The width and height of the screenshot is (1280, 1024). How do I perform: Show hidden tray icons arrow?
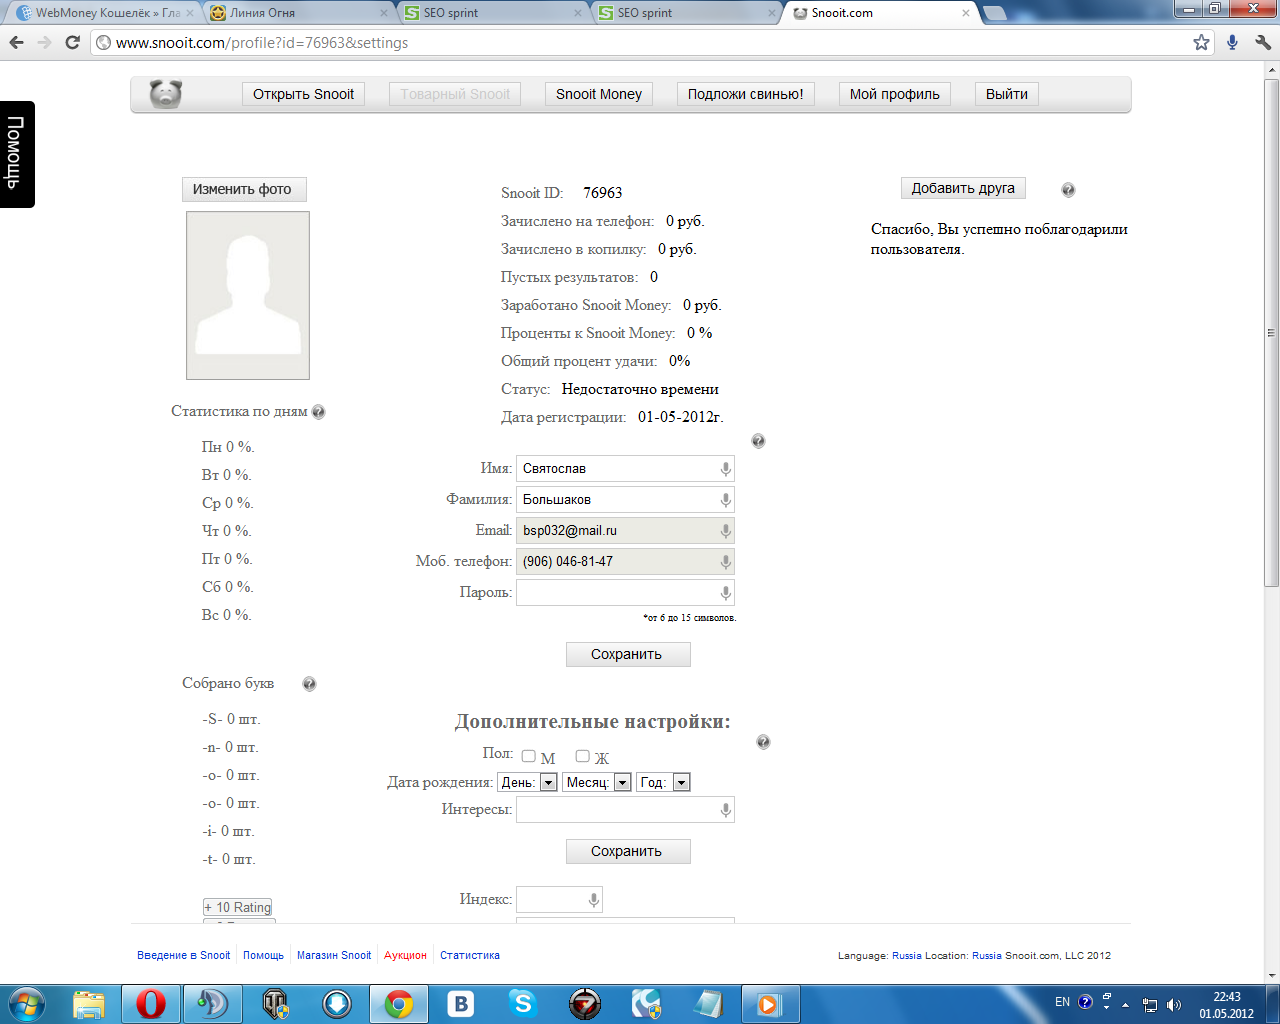click(x=1126, y=1005)
